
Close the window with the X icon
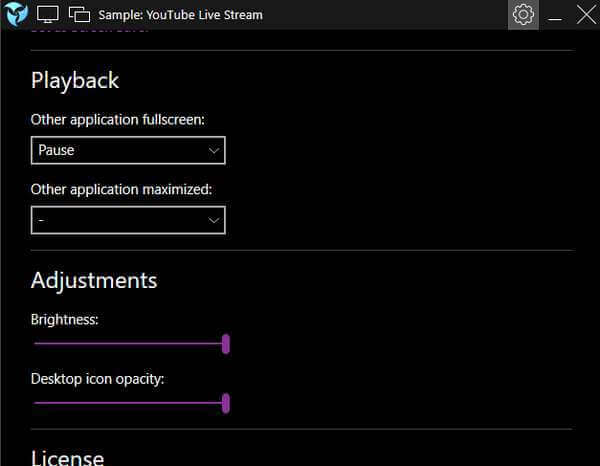[586, 15]
